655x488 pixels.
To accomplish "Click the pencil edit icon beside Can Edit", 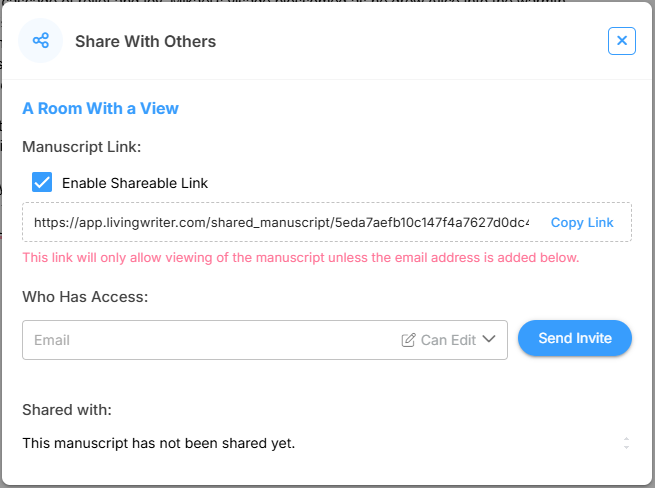I will tap(408, 340).
